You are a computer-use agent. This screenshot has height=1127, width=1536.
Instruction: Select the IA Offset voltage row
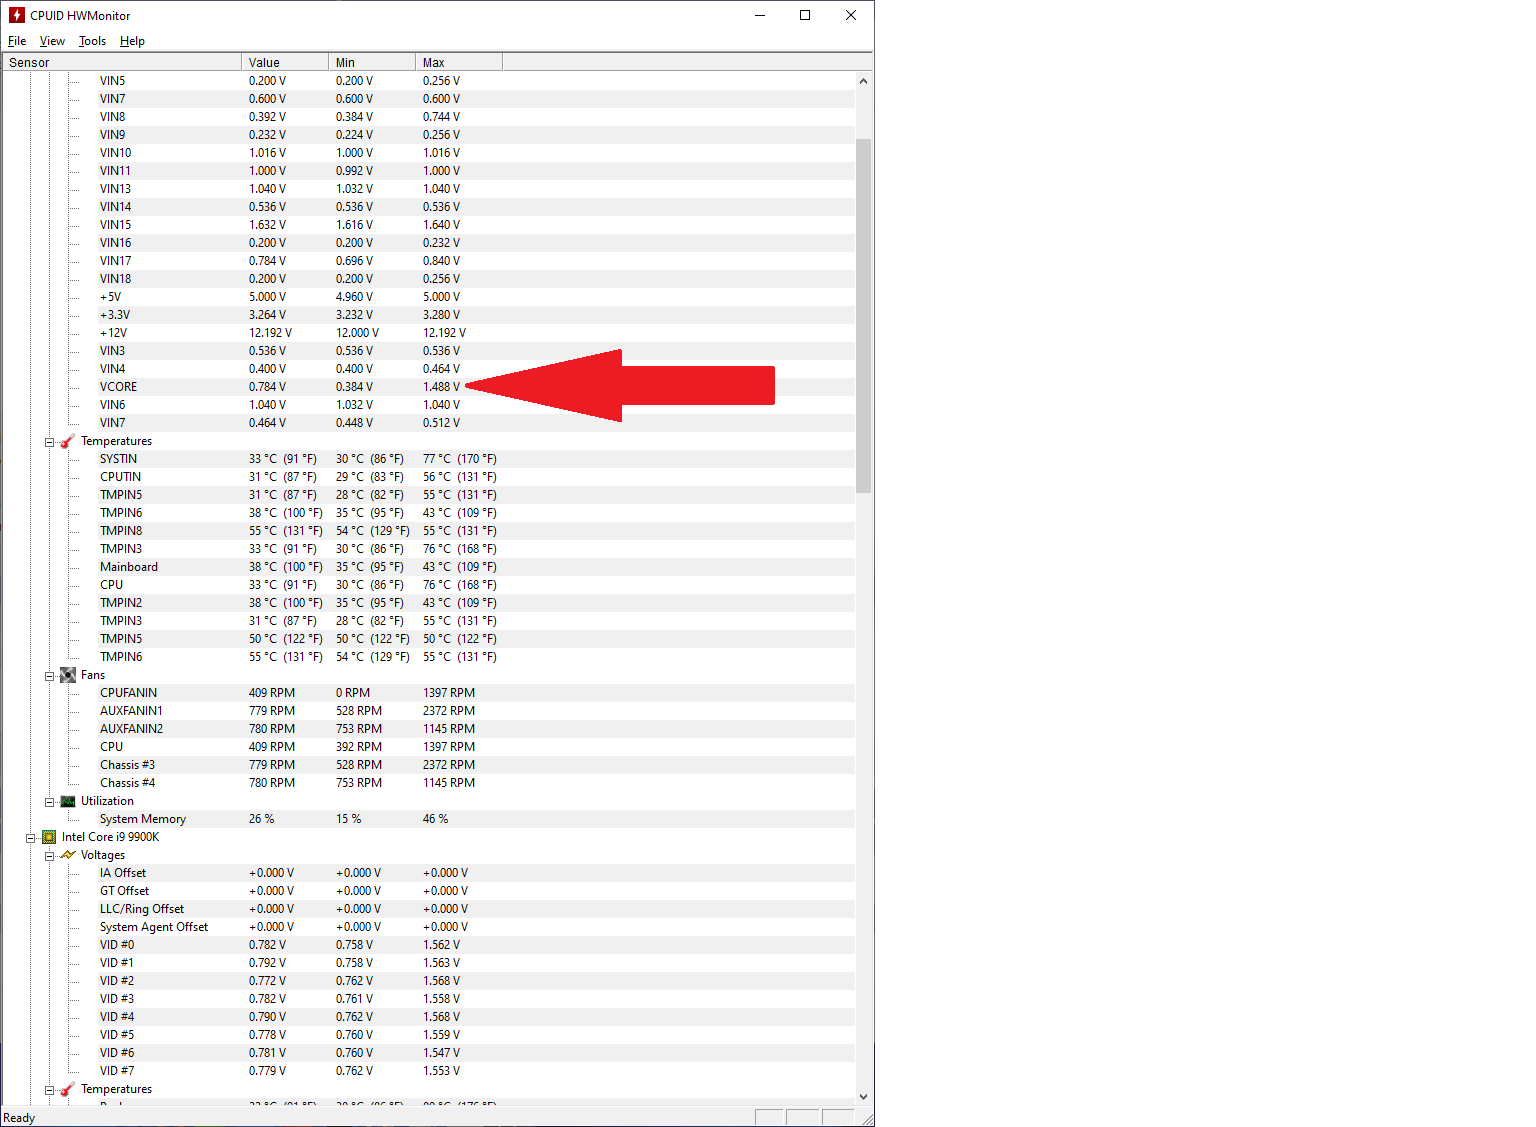point(428,873)
